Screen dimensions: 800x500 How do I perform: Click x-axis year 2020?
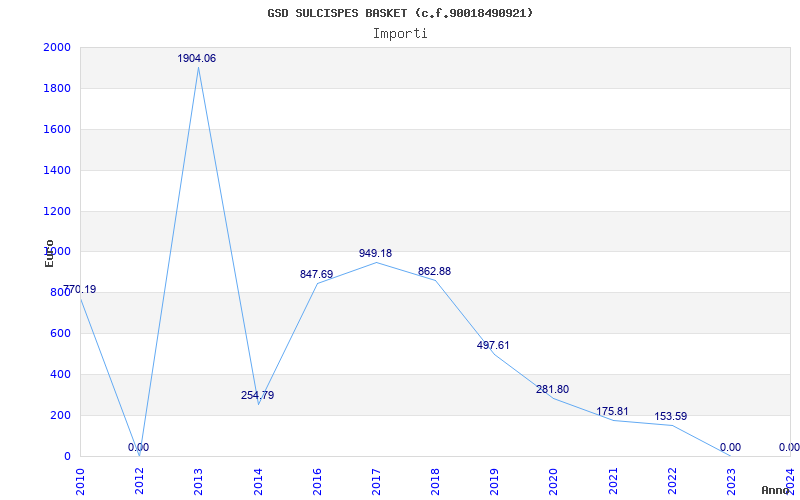point(554,483)
